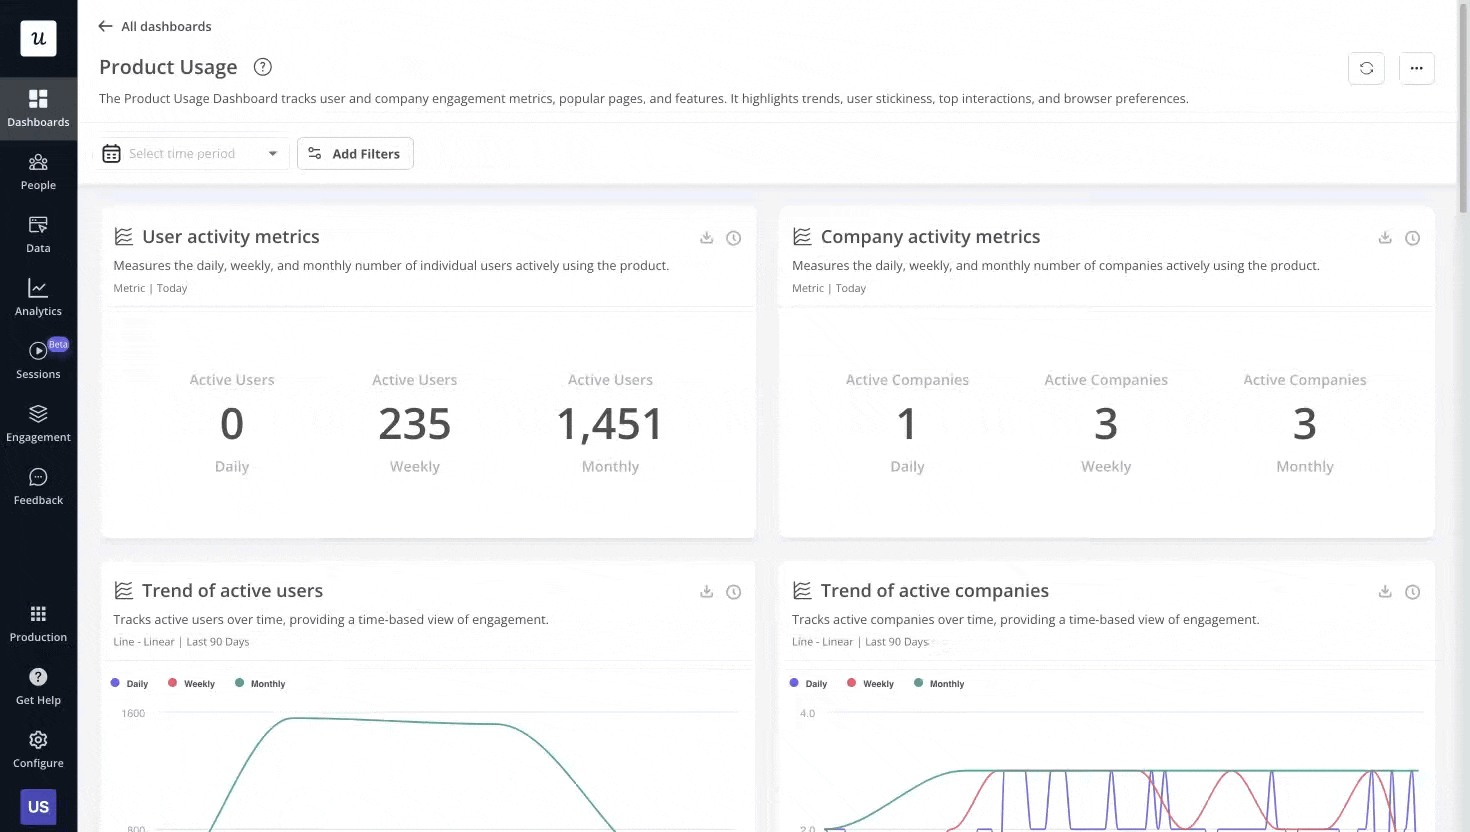The image size is (1470, 832).
Task: Open the time period calendar picker
Action: pos(111,153)
